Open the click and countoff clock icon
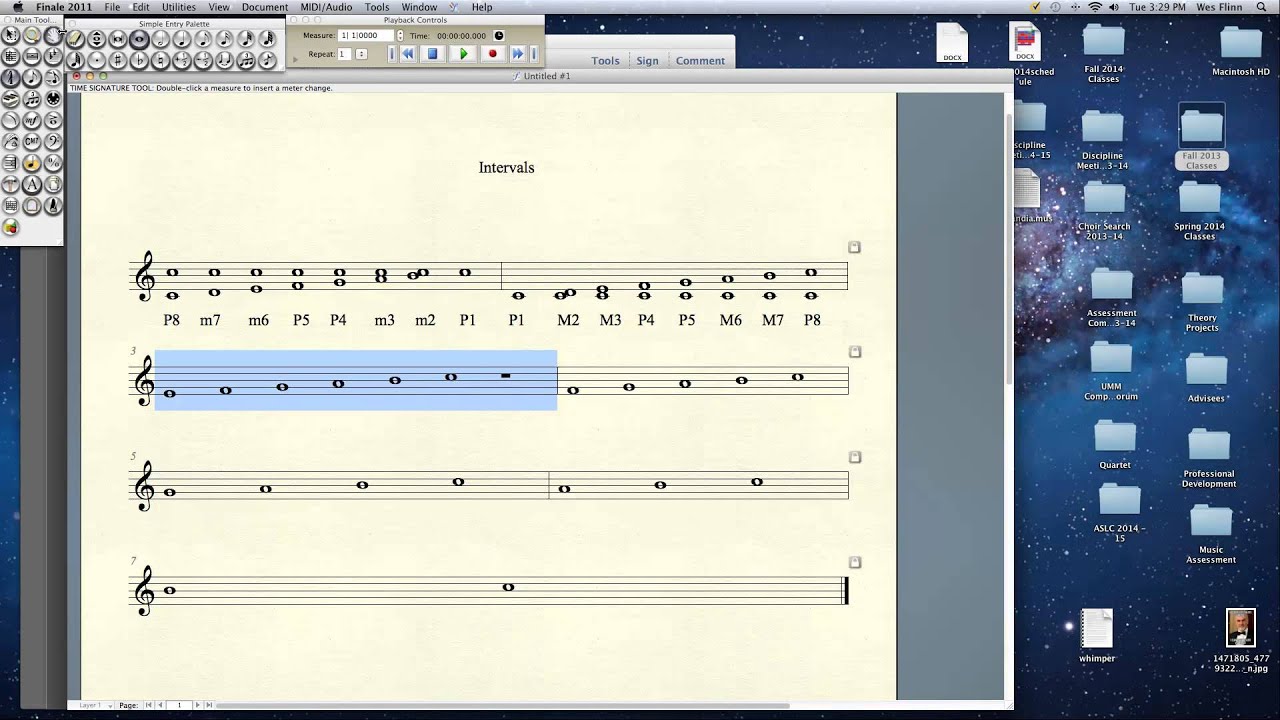1280x720 pixels. point(499,36)
